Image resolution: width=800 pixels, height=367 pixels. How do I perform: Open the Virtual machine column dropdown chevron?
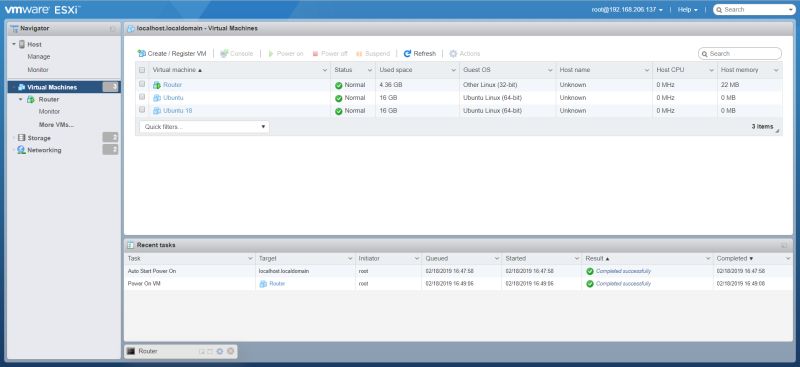coord(325,70)
